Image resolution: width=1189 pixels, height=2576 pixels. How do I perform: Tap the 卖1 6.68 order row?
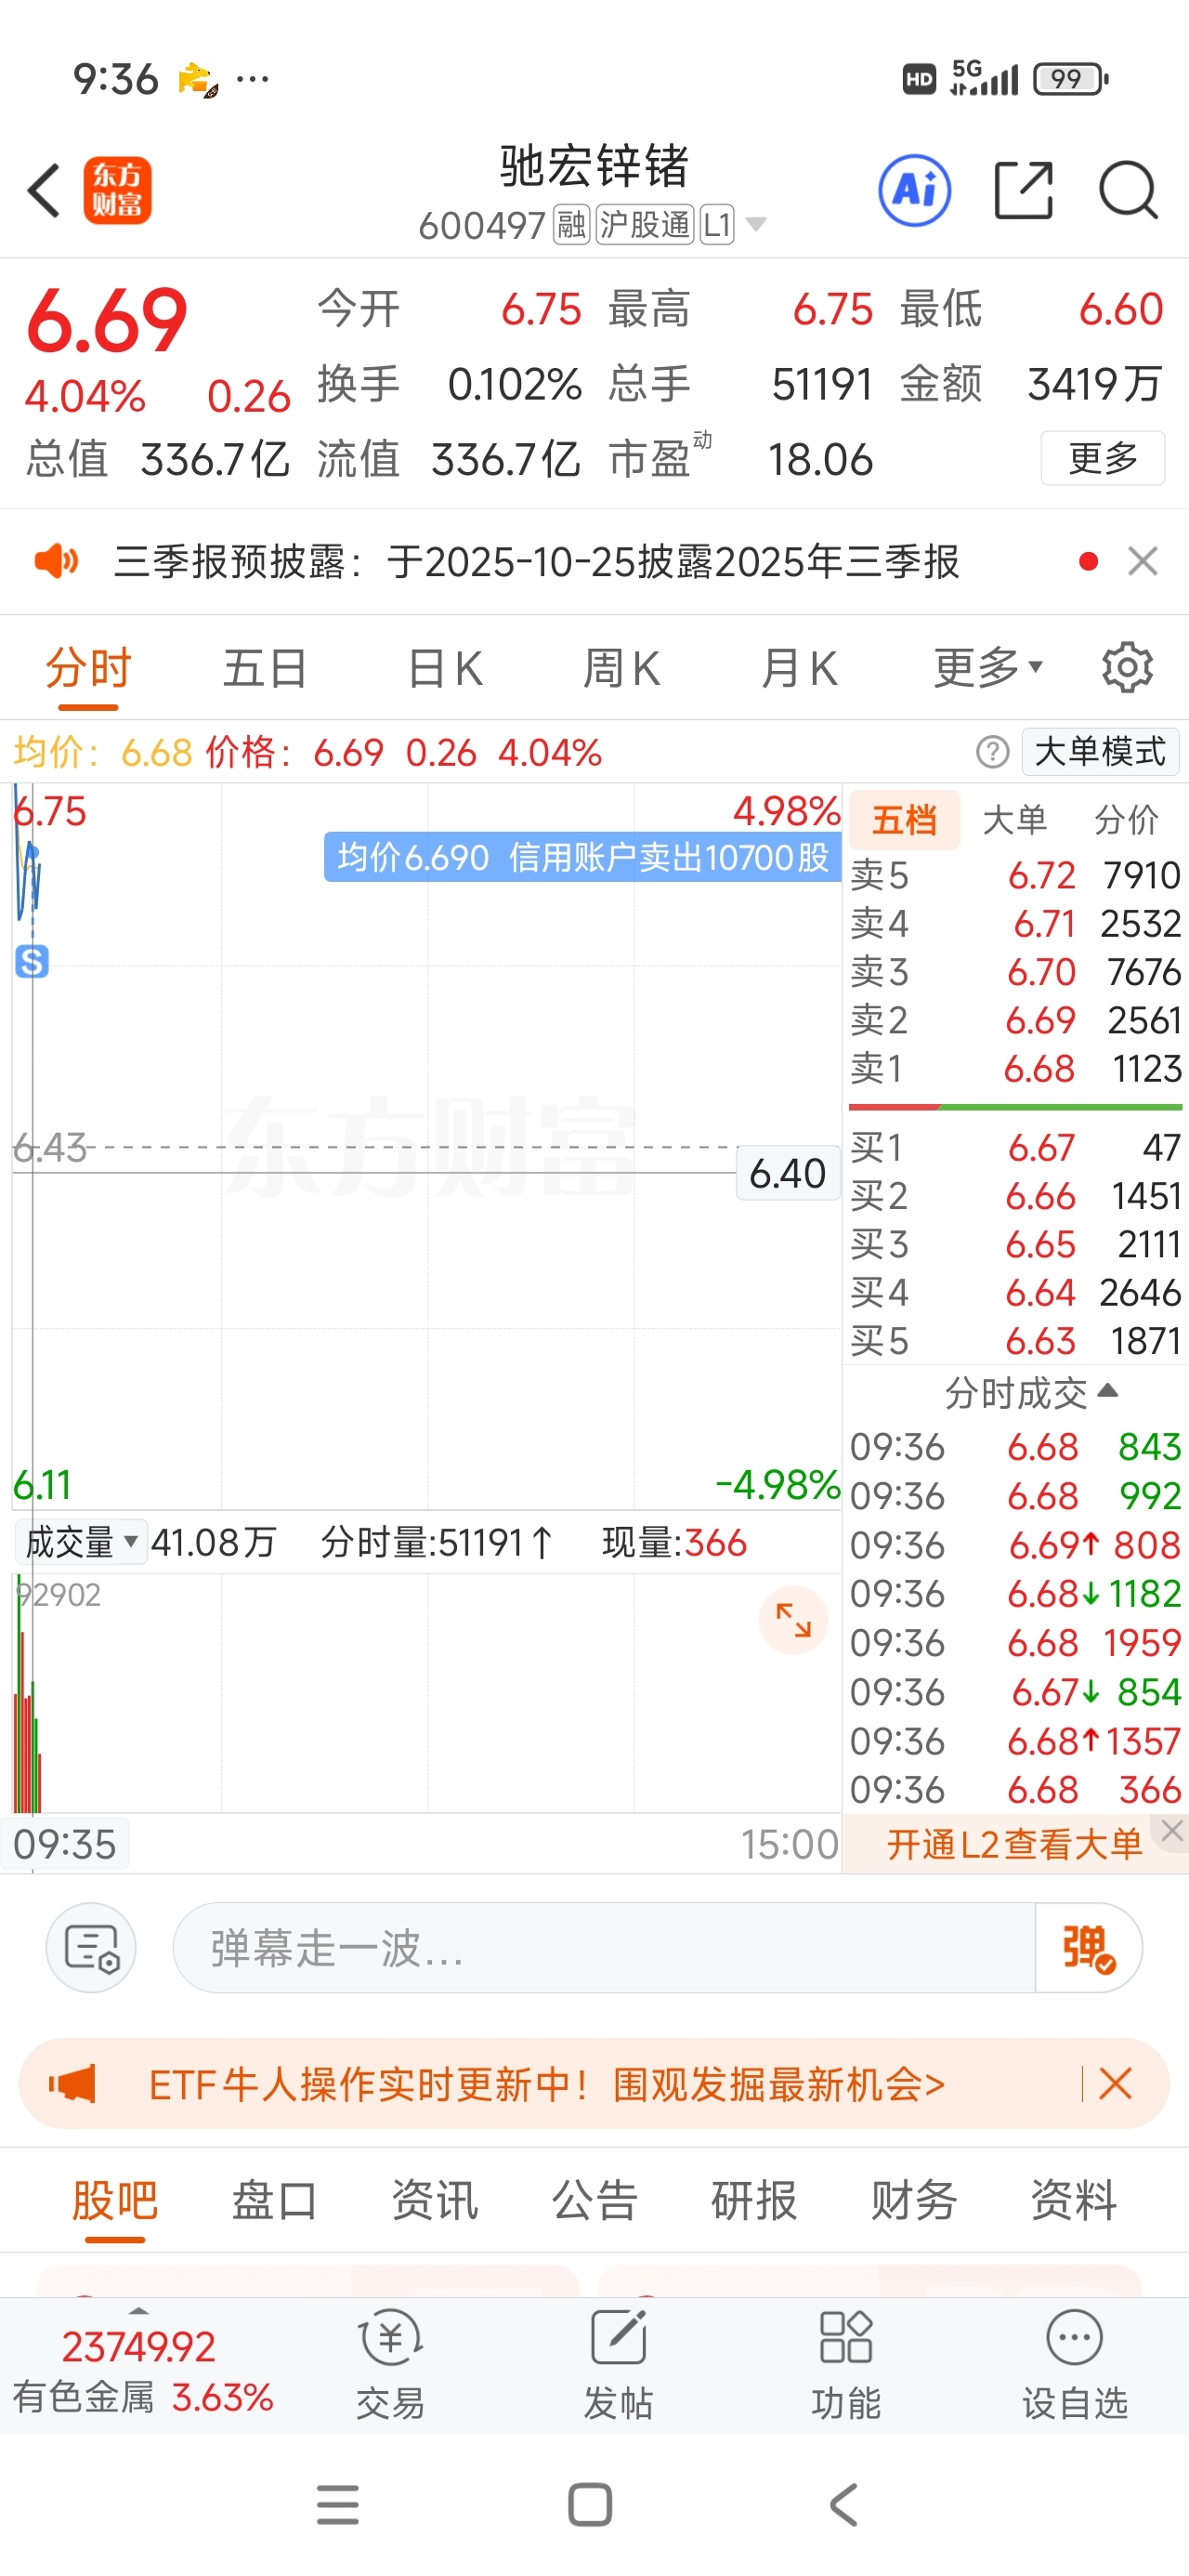click(x=1015, y=1068)
